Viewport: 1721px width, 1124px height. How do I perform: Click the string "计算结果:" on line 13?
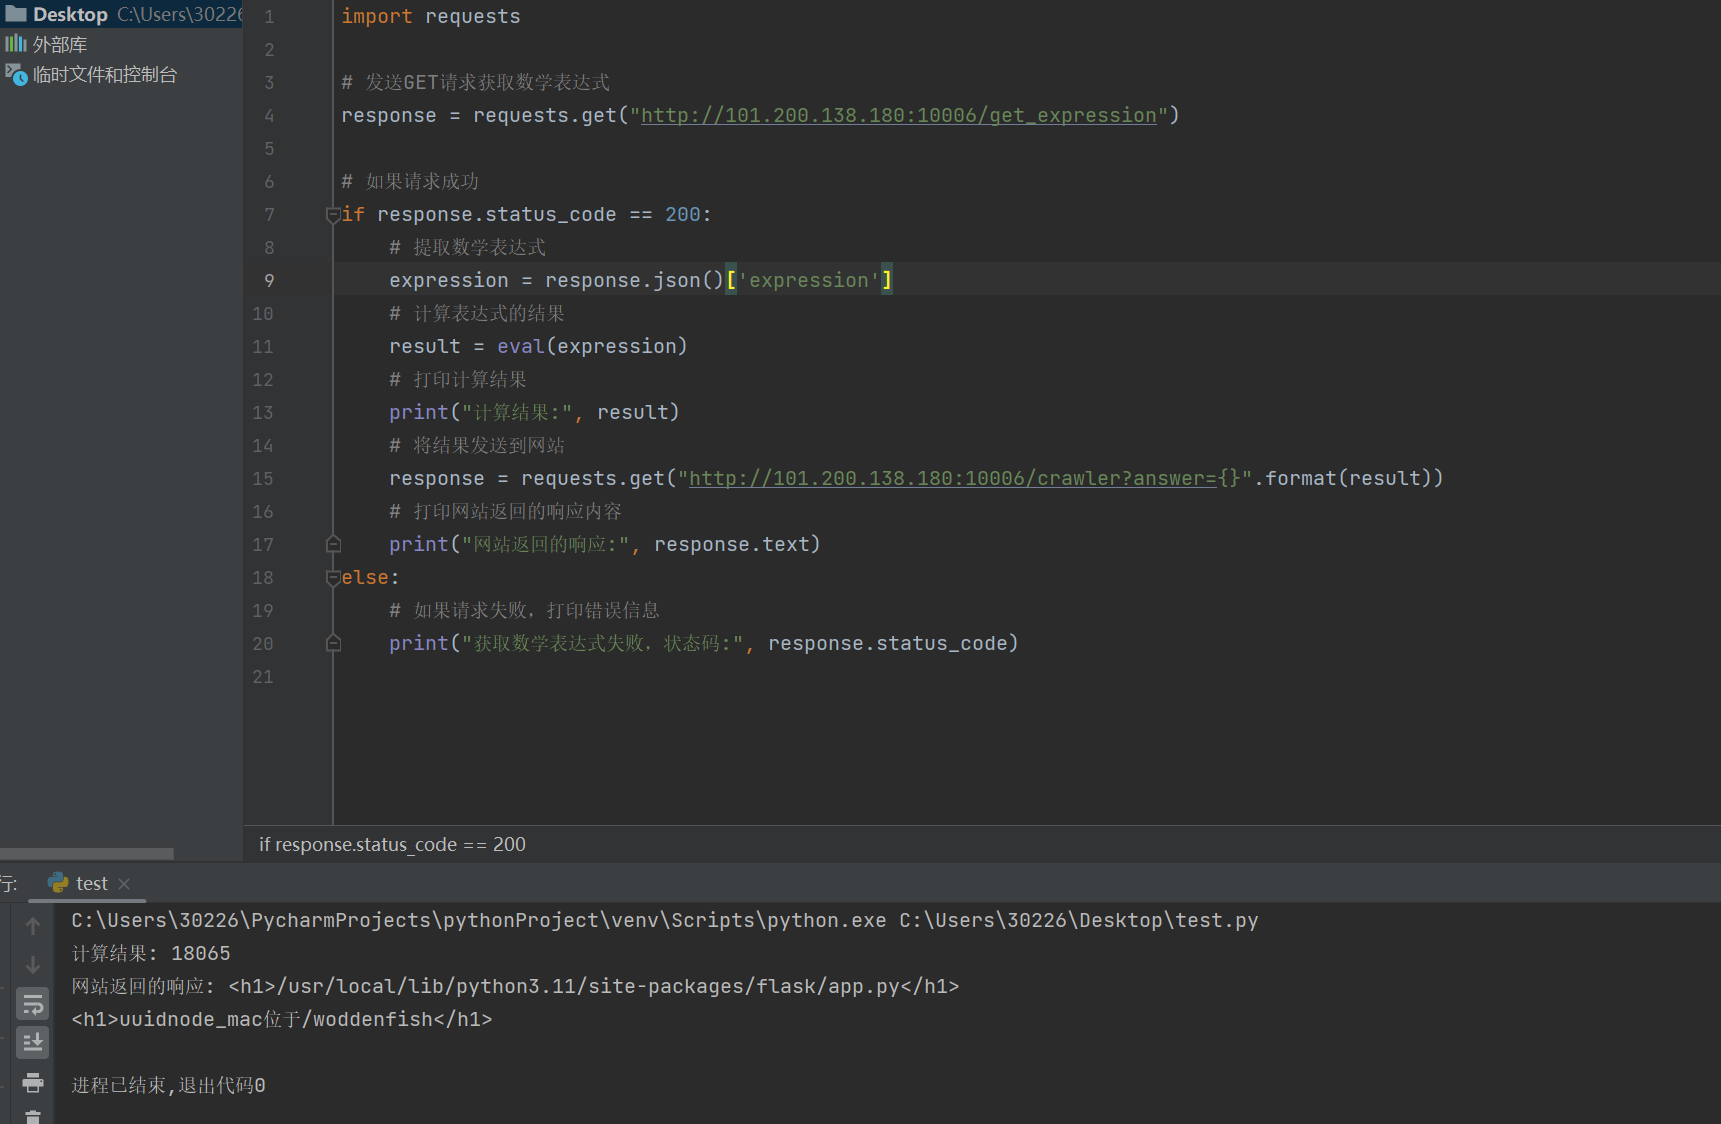click(x=517, y=412)
